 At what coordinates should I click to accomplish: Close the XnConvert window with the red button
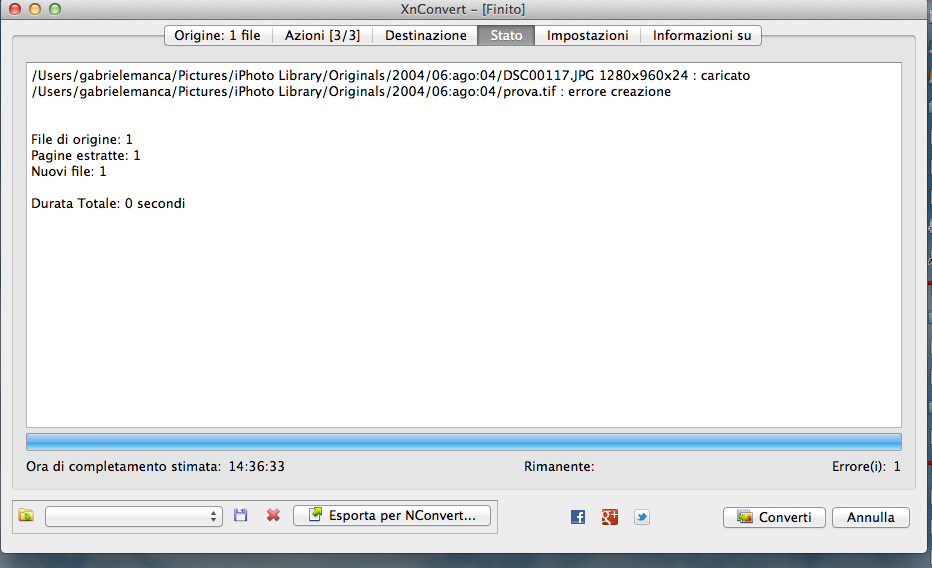point(15,9)
